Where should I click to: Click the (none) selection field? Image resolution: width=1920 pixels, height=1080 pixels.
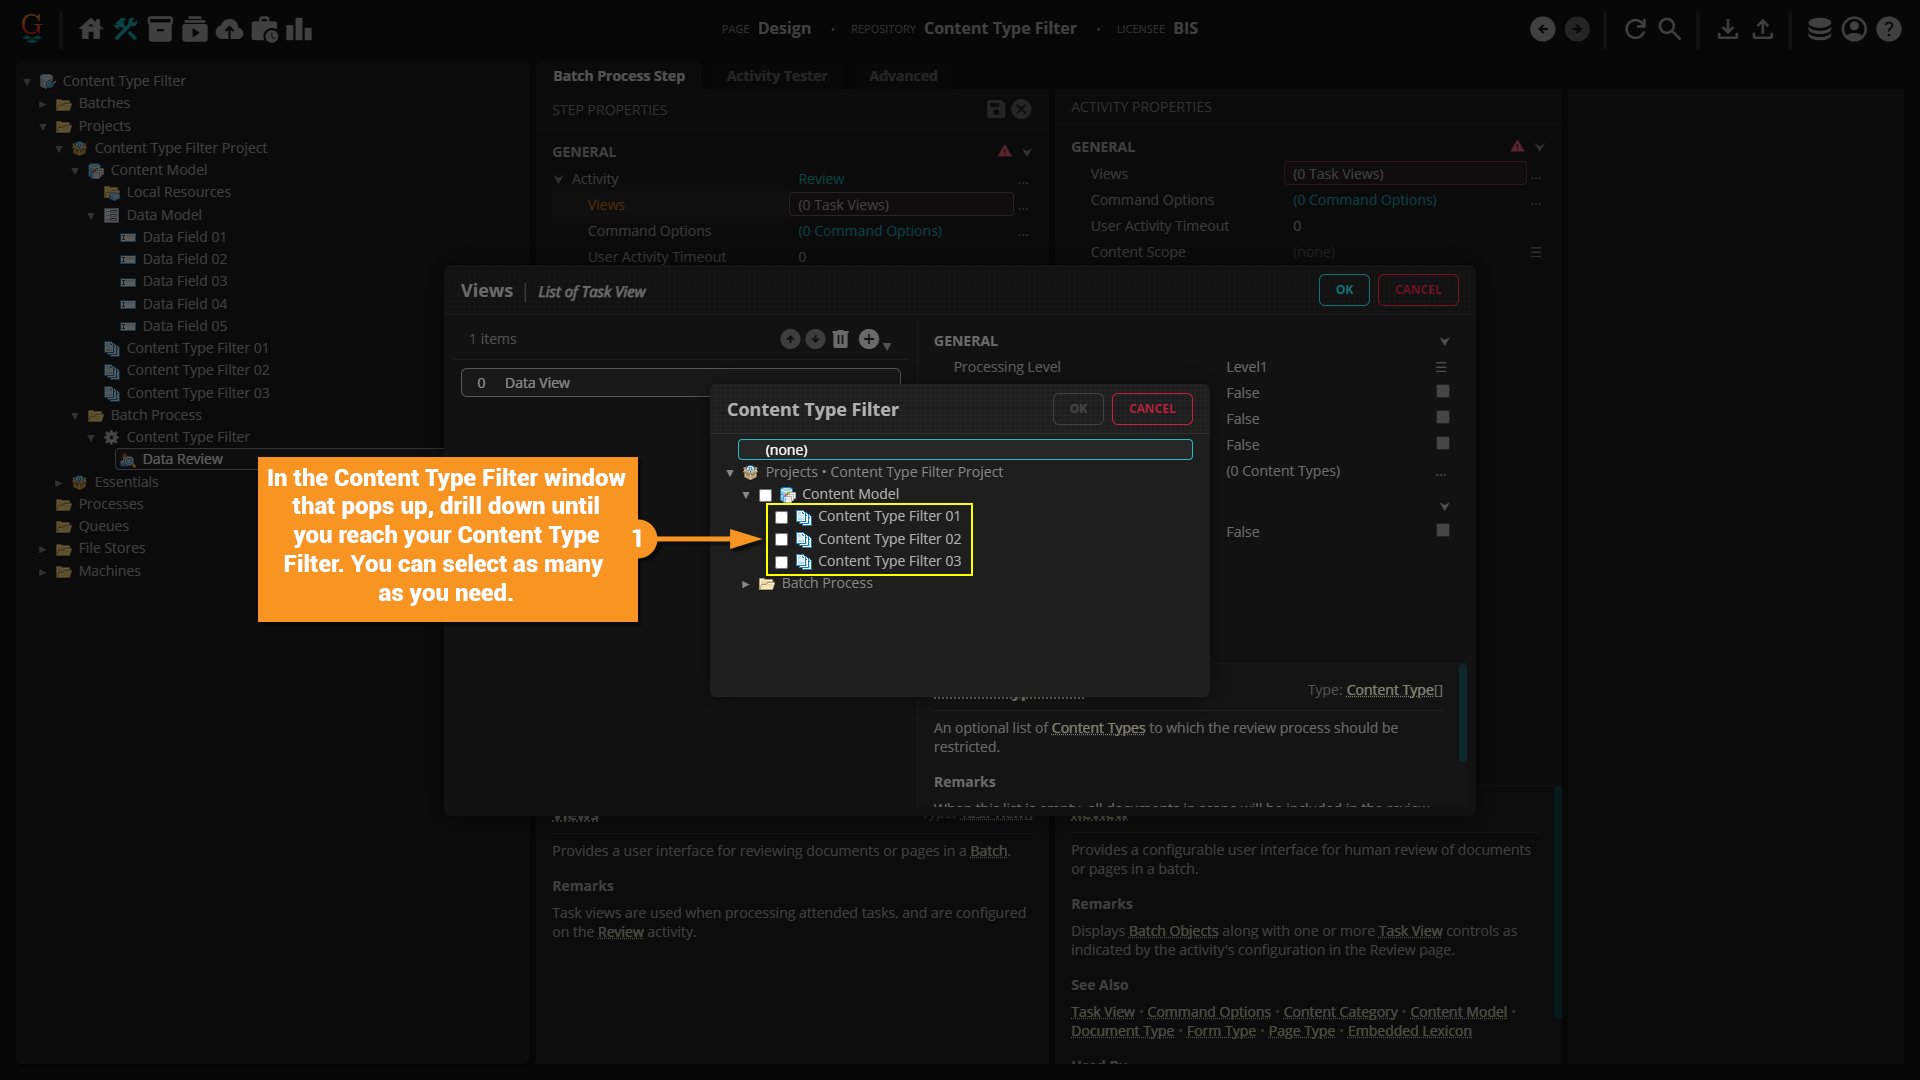tap(965, 450)
